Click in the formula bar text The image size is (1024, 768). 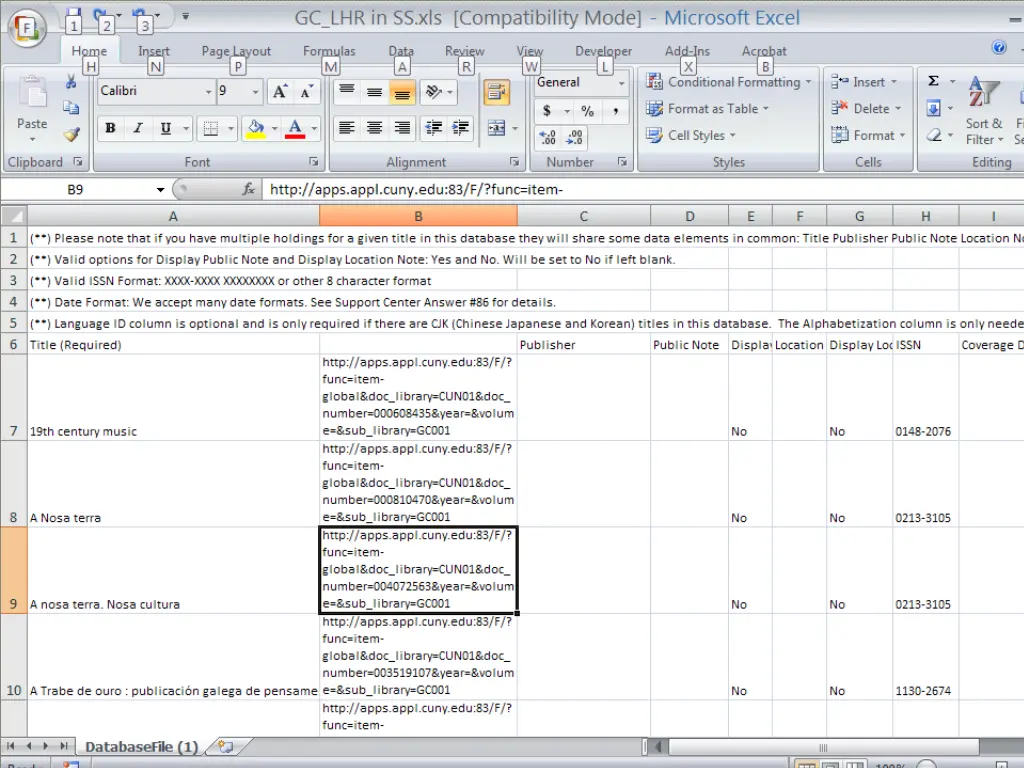(416, 189)
